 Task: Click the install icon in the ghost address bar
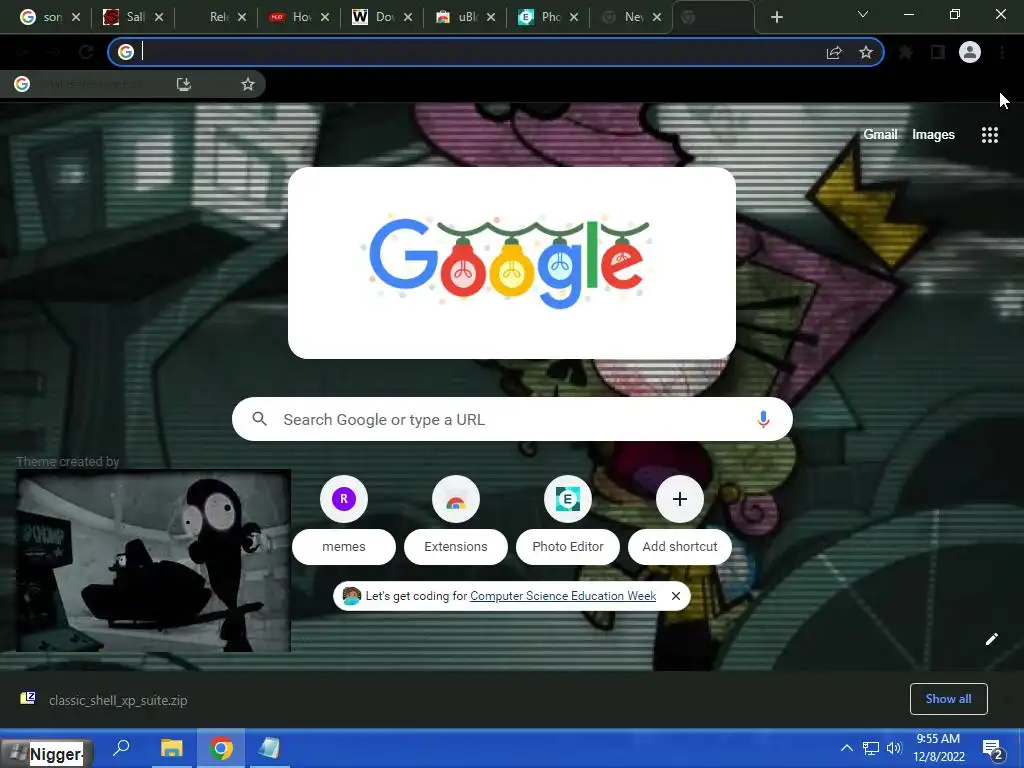point(184,84)
